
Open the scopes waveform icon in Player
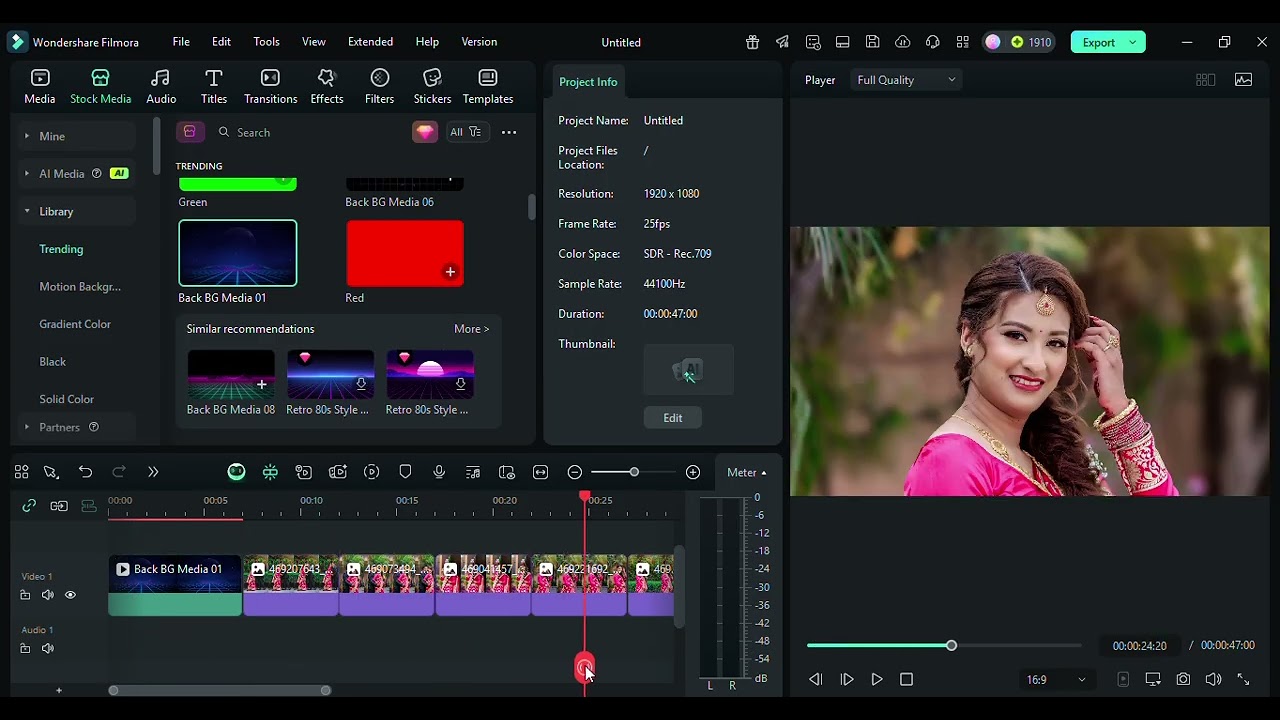pyautogui.click(x=1243, y=80)
